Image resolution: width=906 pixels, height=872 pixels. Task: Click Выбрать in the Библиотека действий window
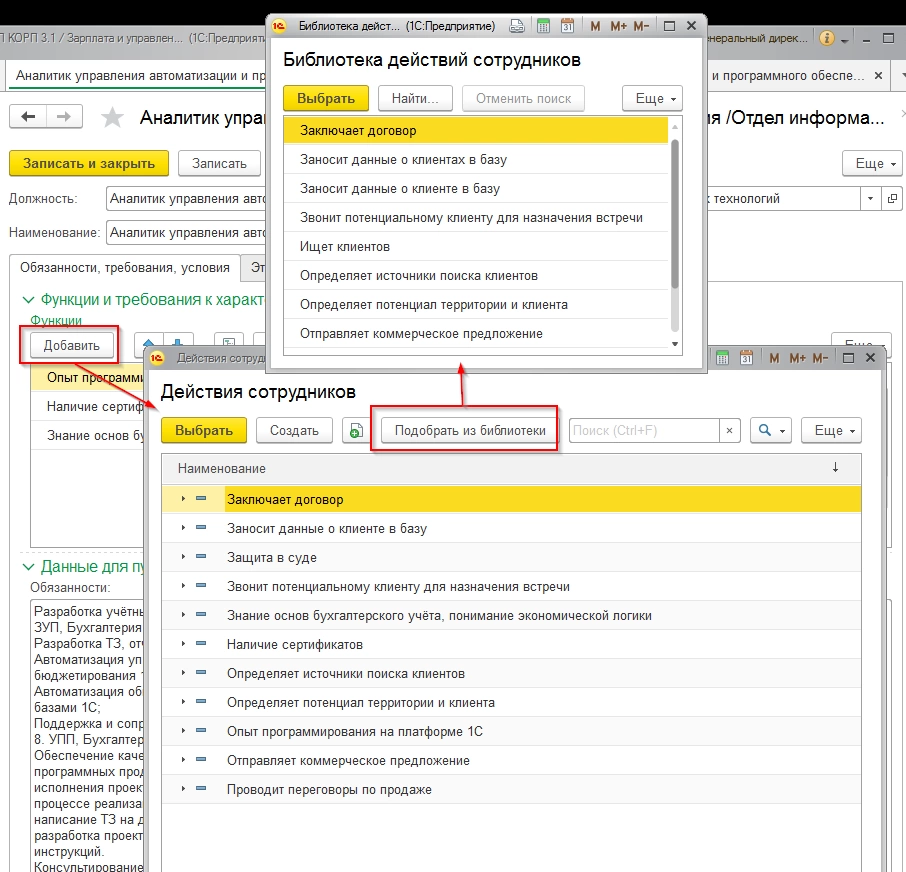(326, 98)
